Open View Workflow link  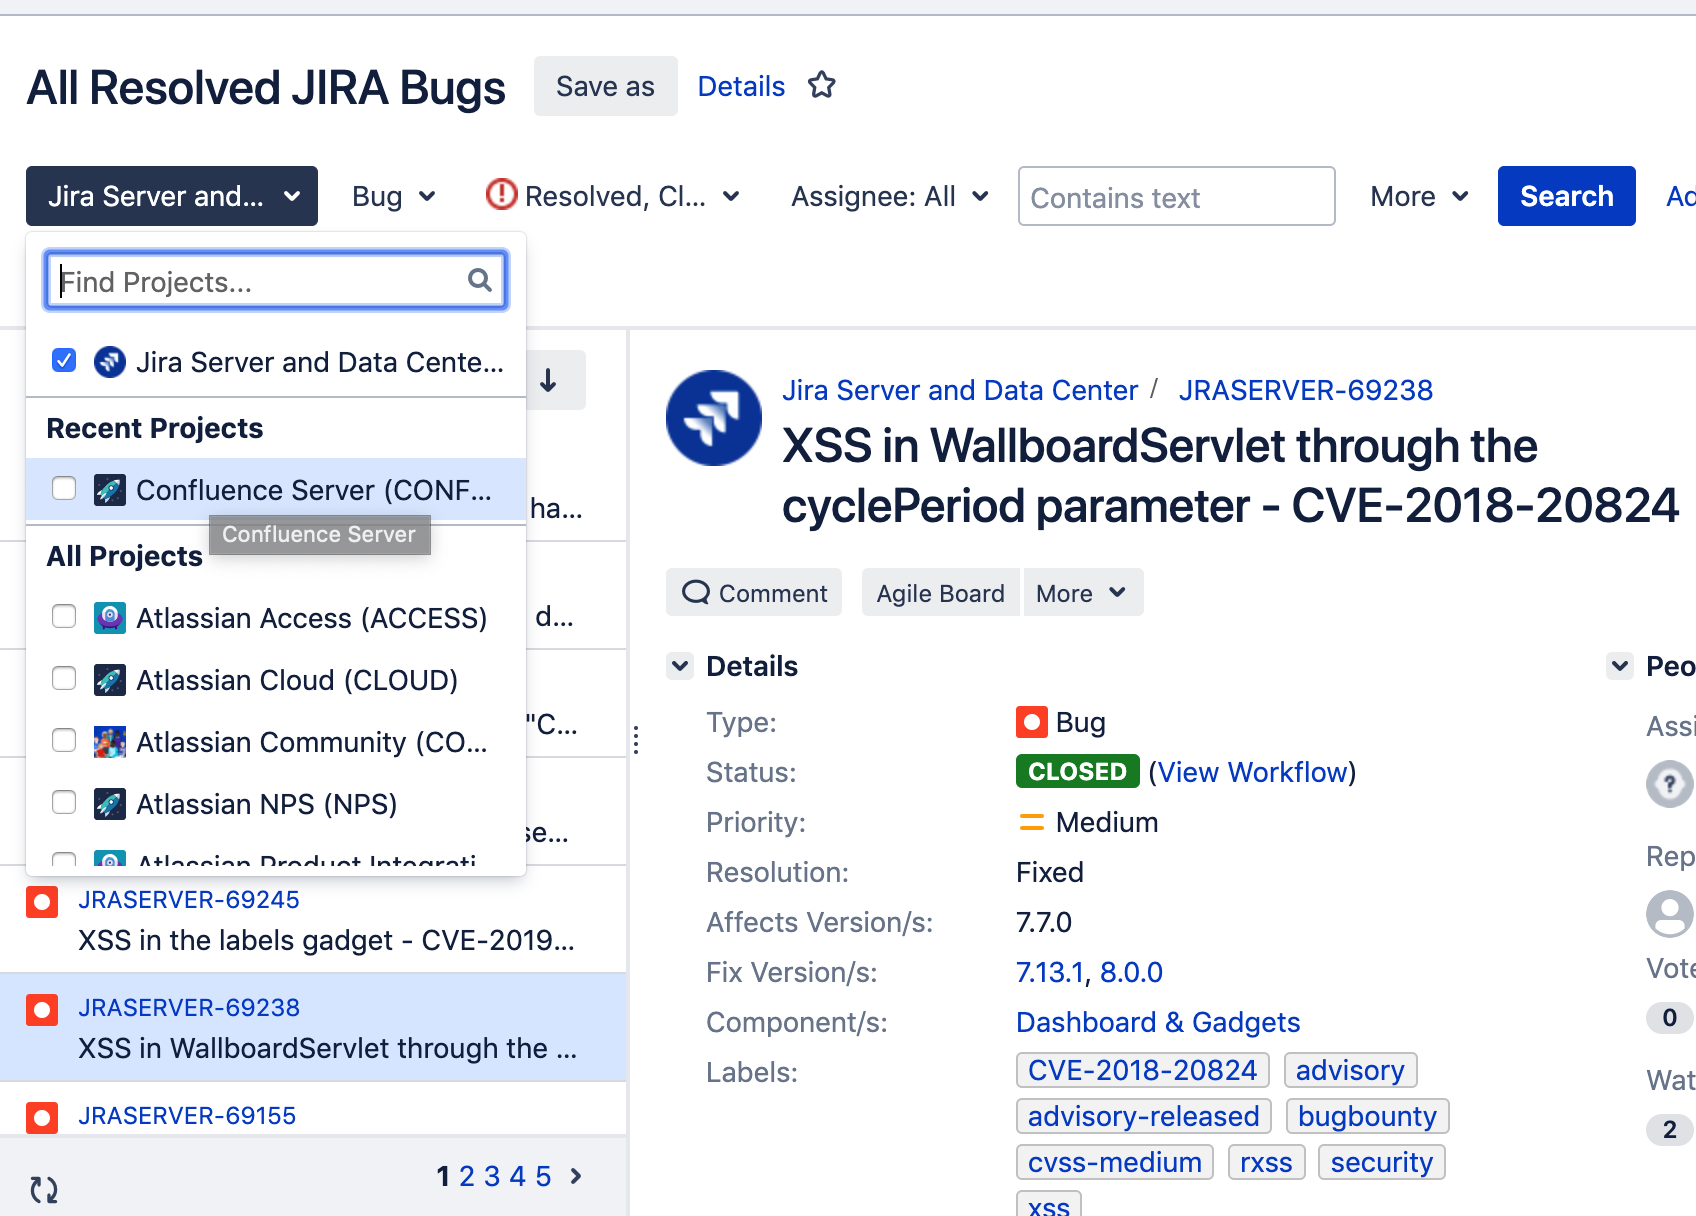(x=1252, y=772)
